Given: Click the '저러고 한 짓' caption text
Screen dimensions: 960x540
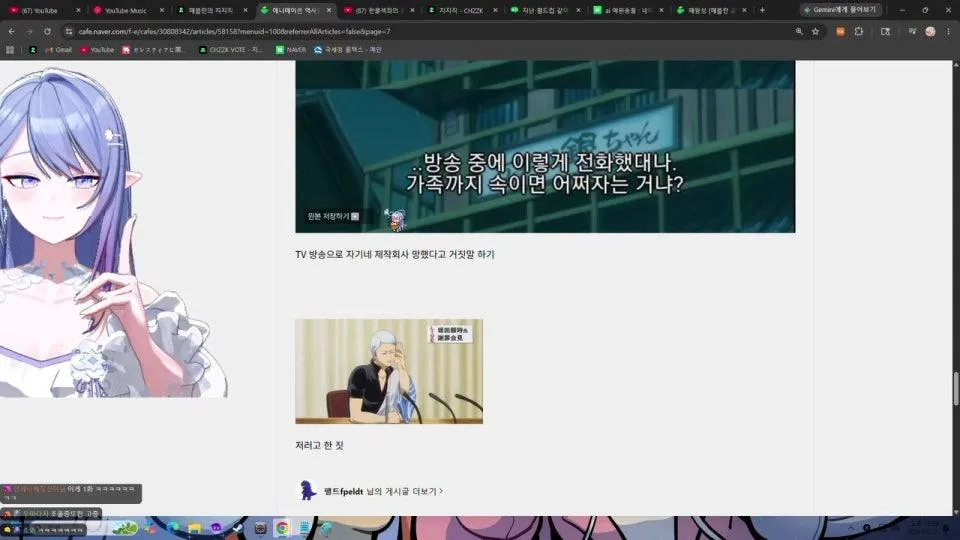Looking at the screenshot, I should point(320,446).
